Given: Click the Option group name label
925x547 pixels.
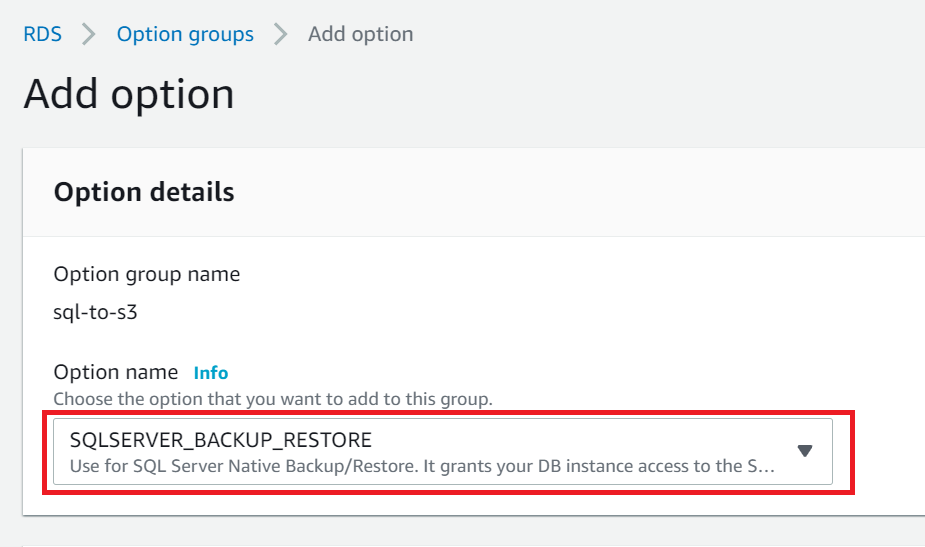Looking at the screenshot, I should click(x=146, y=274).
